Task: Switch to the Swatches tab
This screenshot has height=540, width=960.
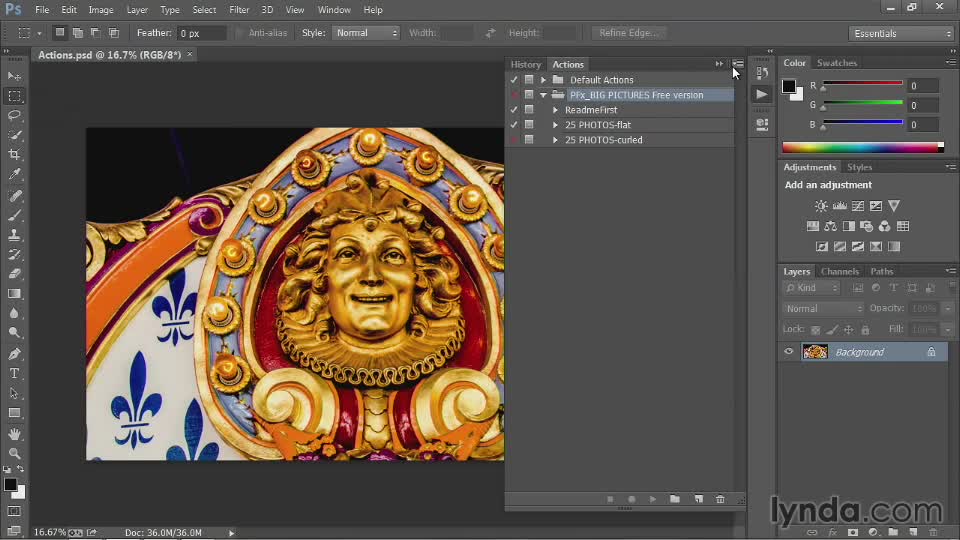Action: pyautogui.click(x=837, y=62)
